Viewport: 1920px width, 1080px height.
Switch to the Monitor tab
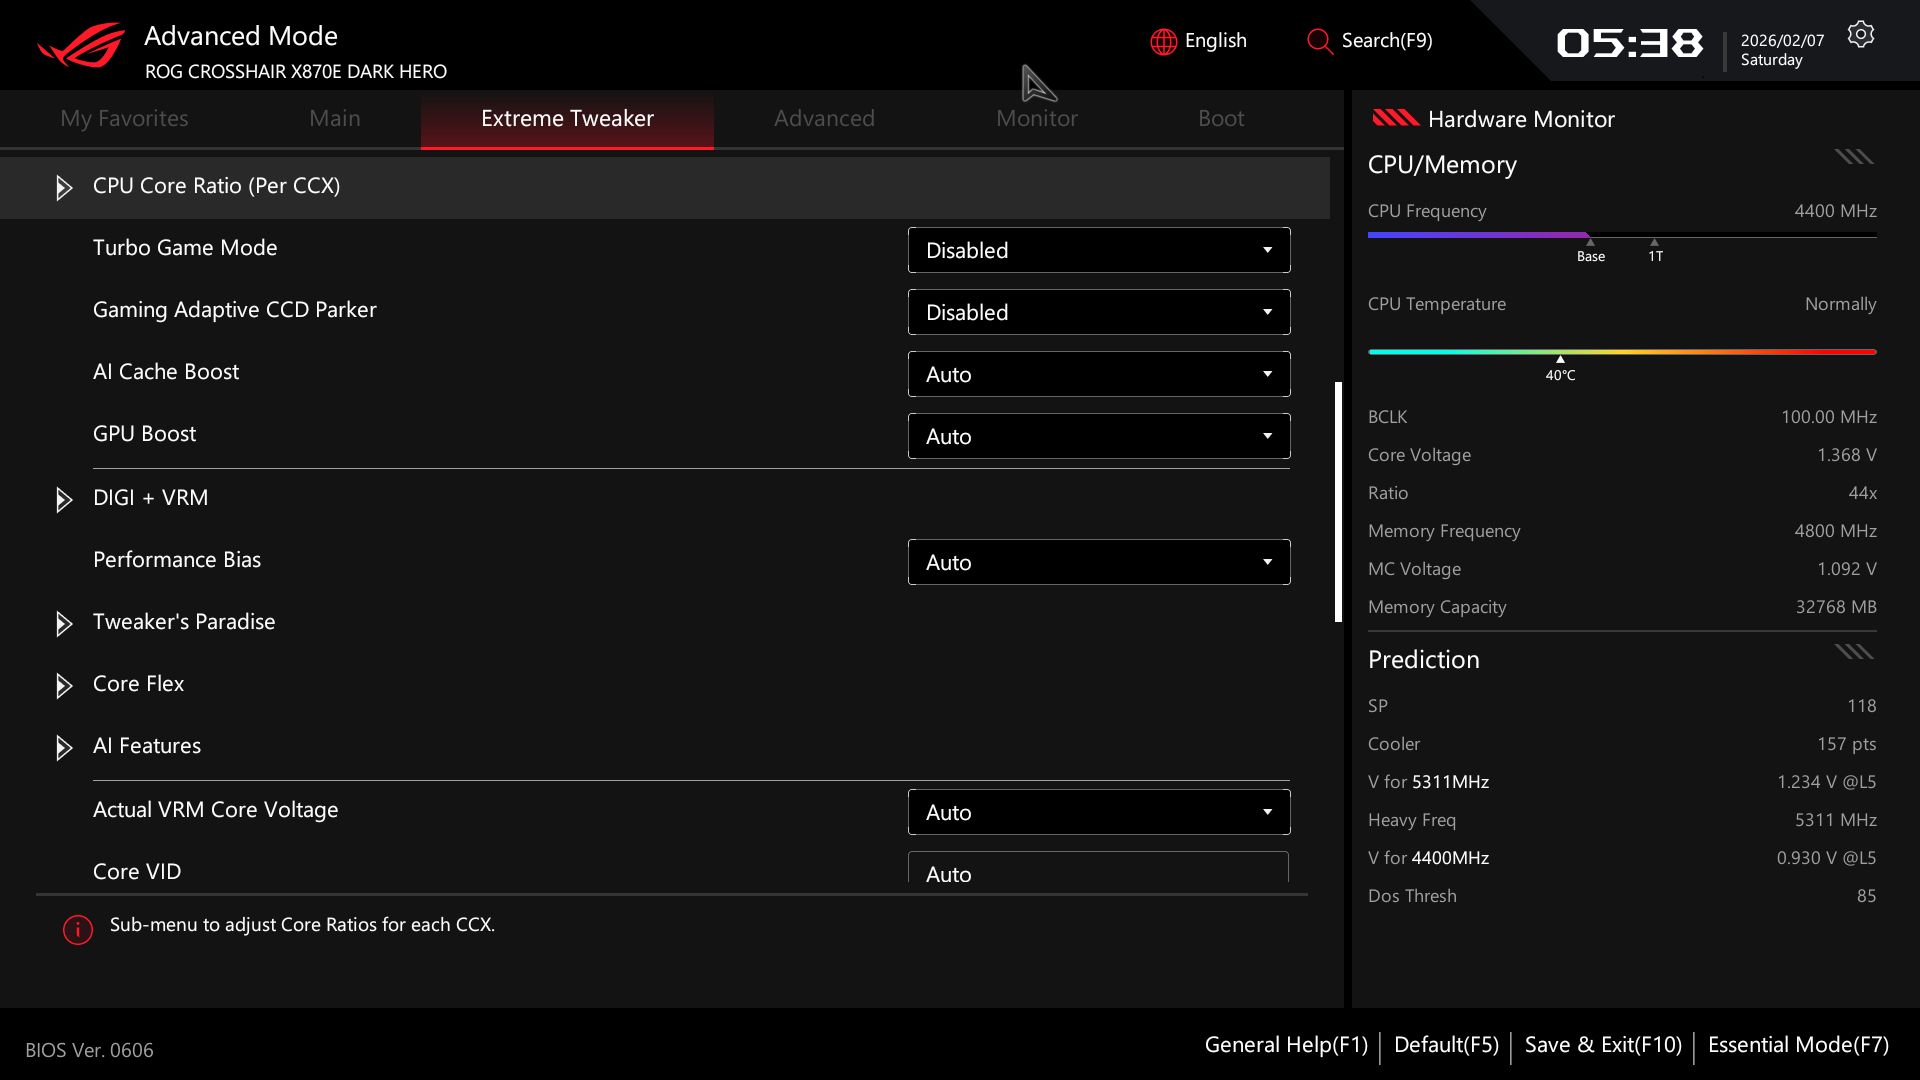pos(1036,118)
